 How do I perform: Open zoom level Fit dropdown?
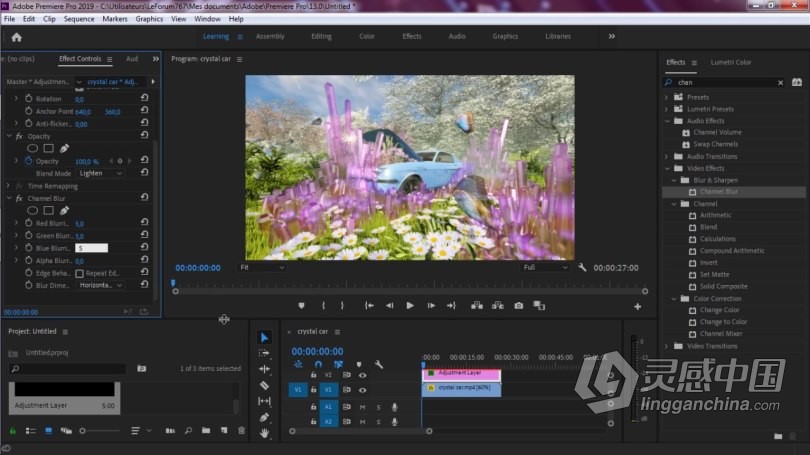262,268
